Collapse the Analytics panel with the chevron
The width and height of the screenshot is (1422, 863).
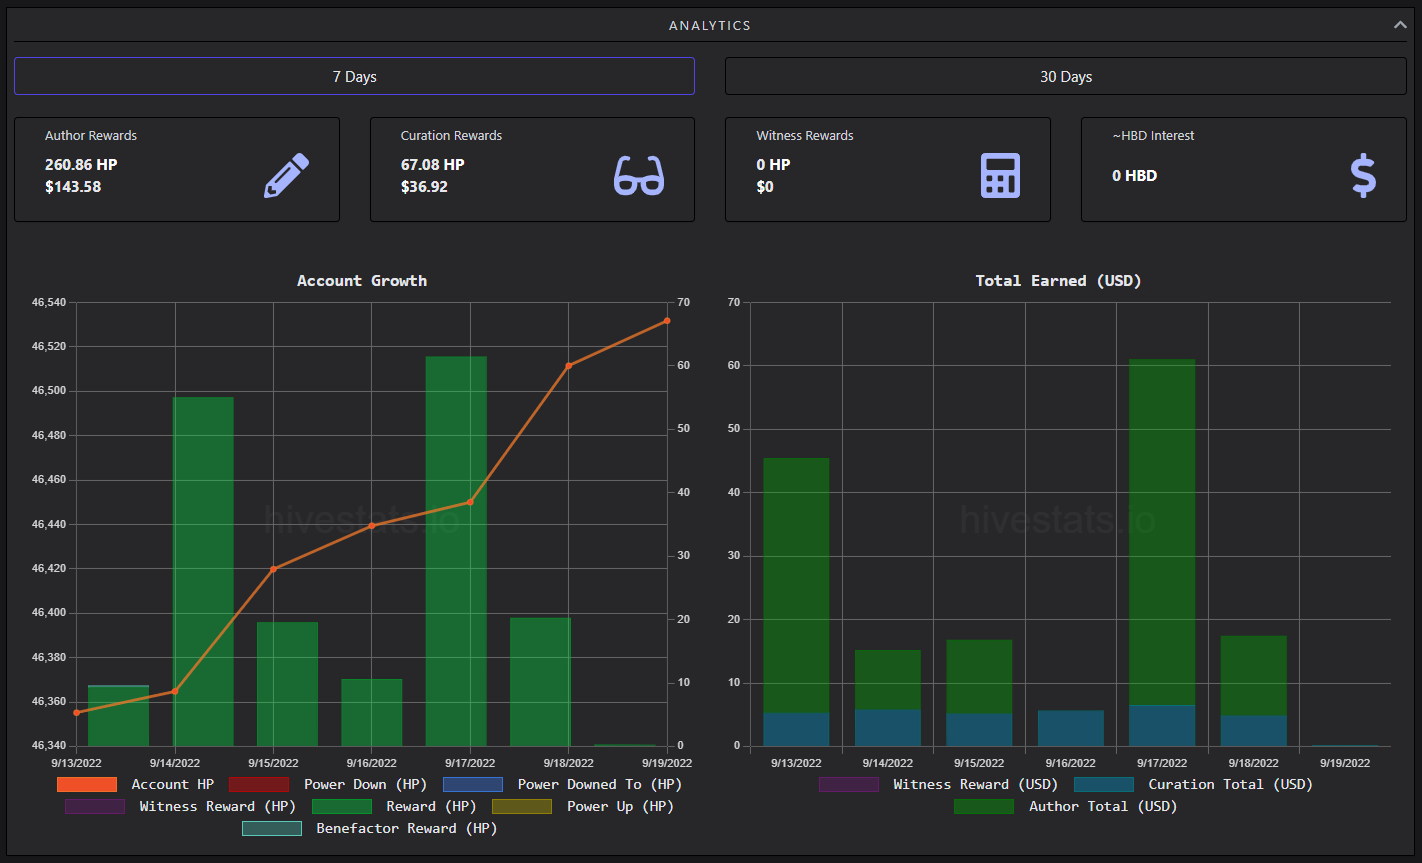pos(1400,25)
